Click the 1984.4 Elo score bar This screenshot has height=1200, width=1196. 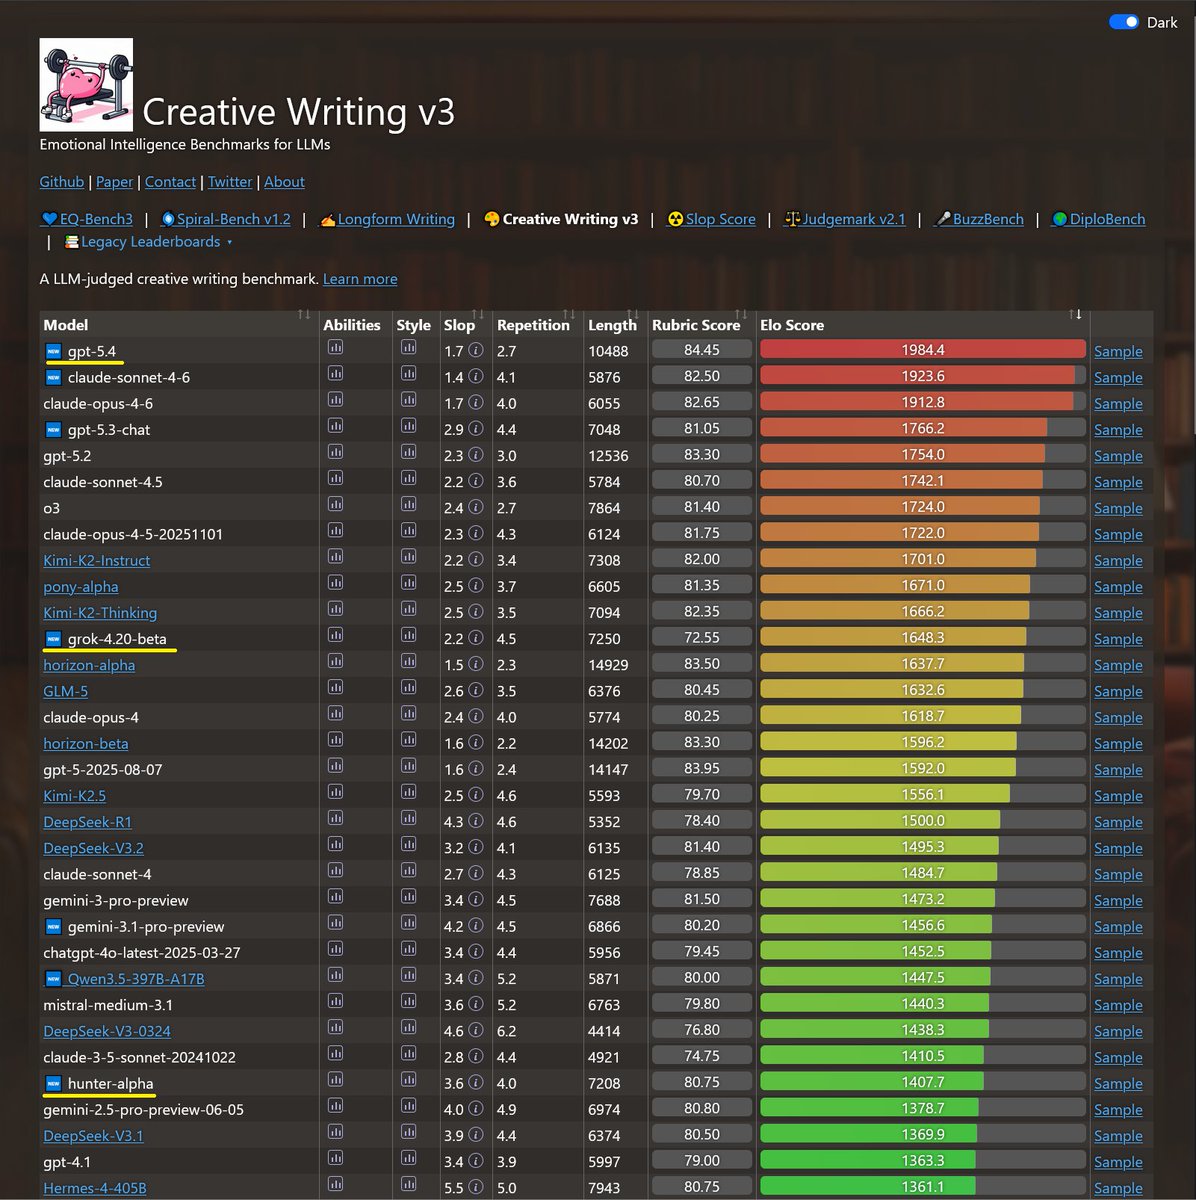923,349
